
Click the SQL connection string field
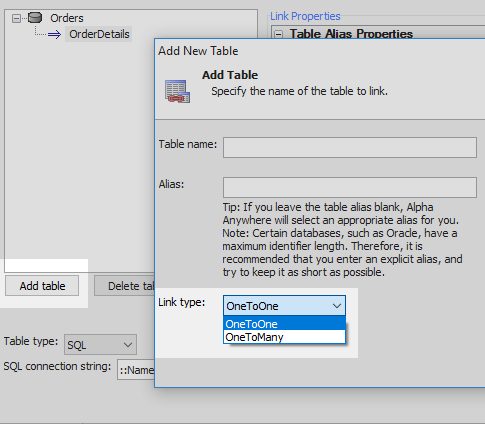(x=136, y=370)
